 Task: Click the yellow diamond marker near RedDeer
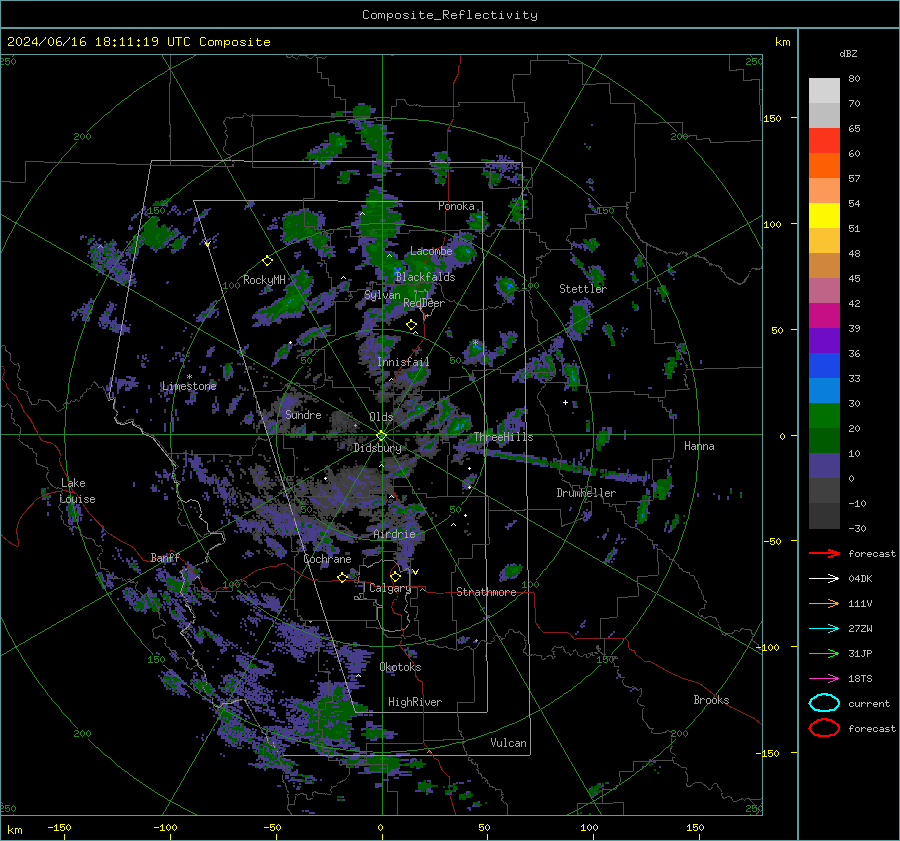411,325
